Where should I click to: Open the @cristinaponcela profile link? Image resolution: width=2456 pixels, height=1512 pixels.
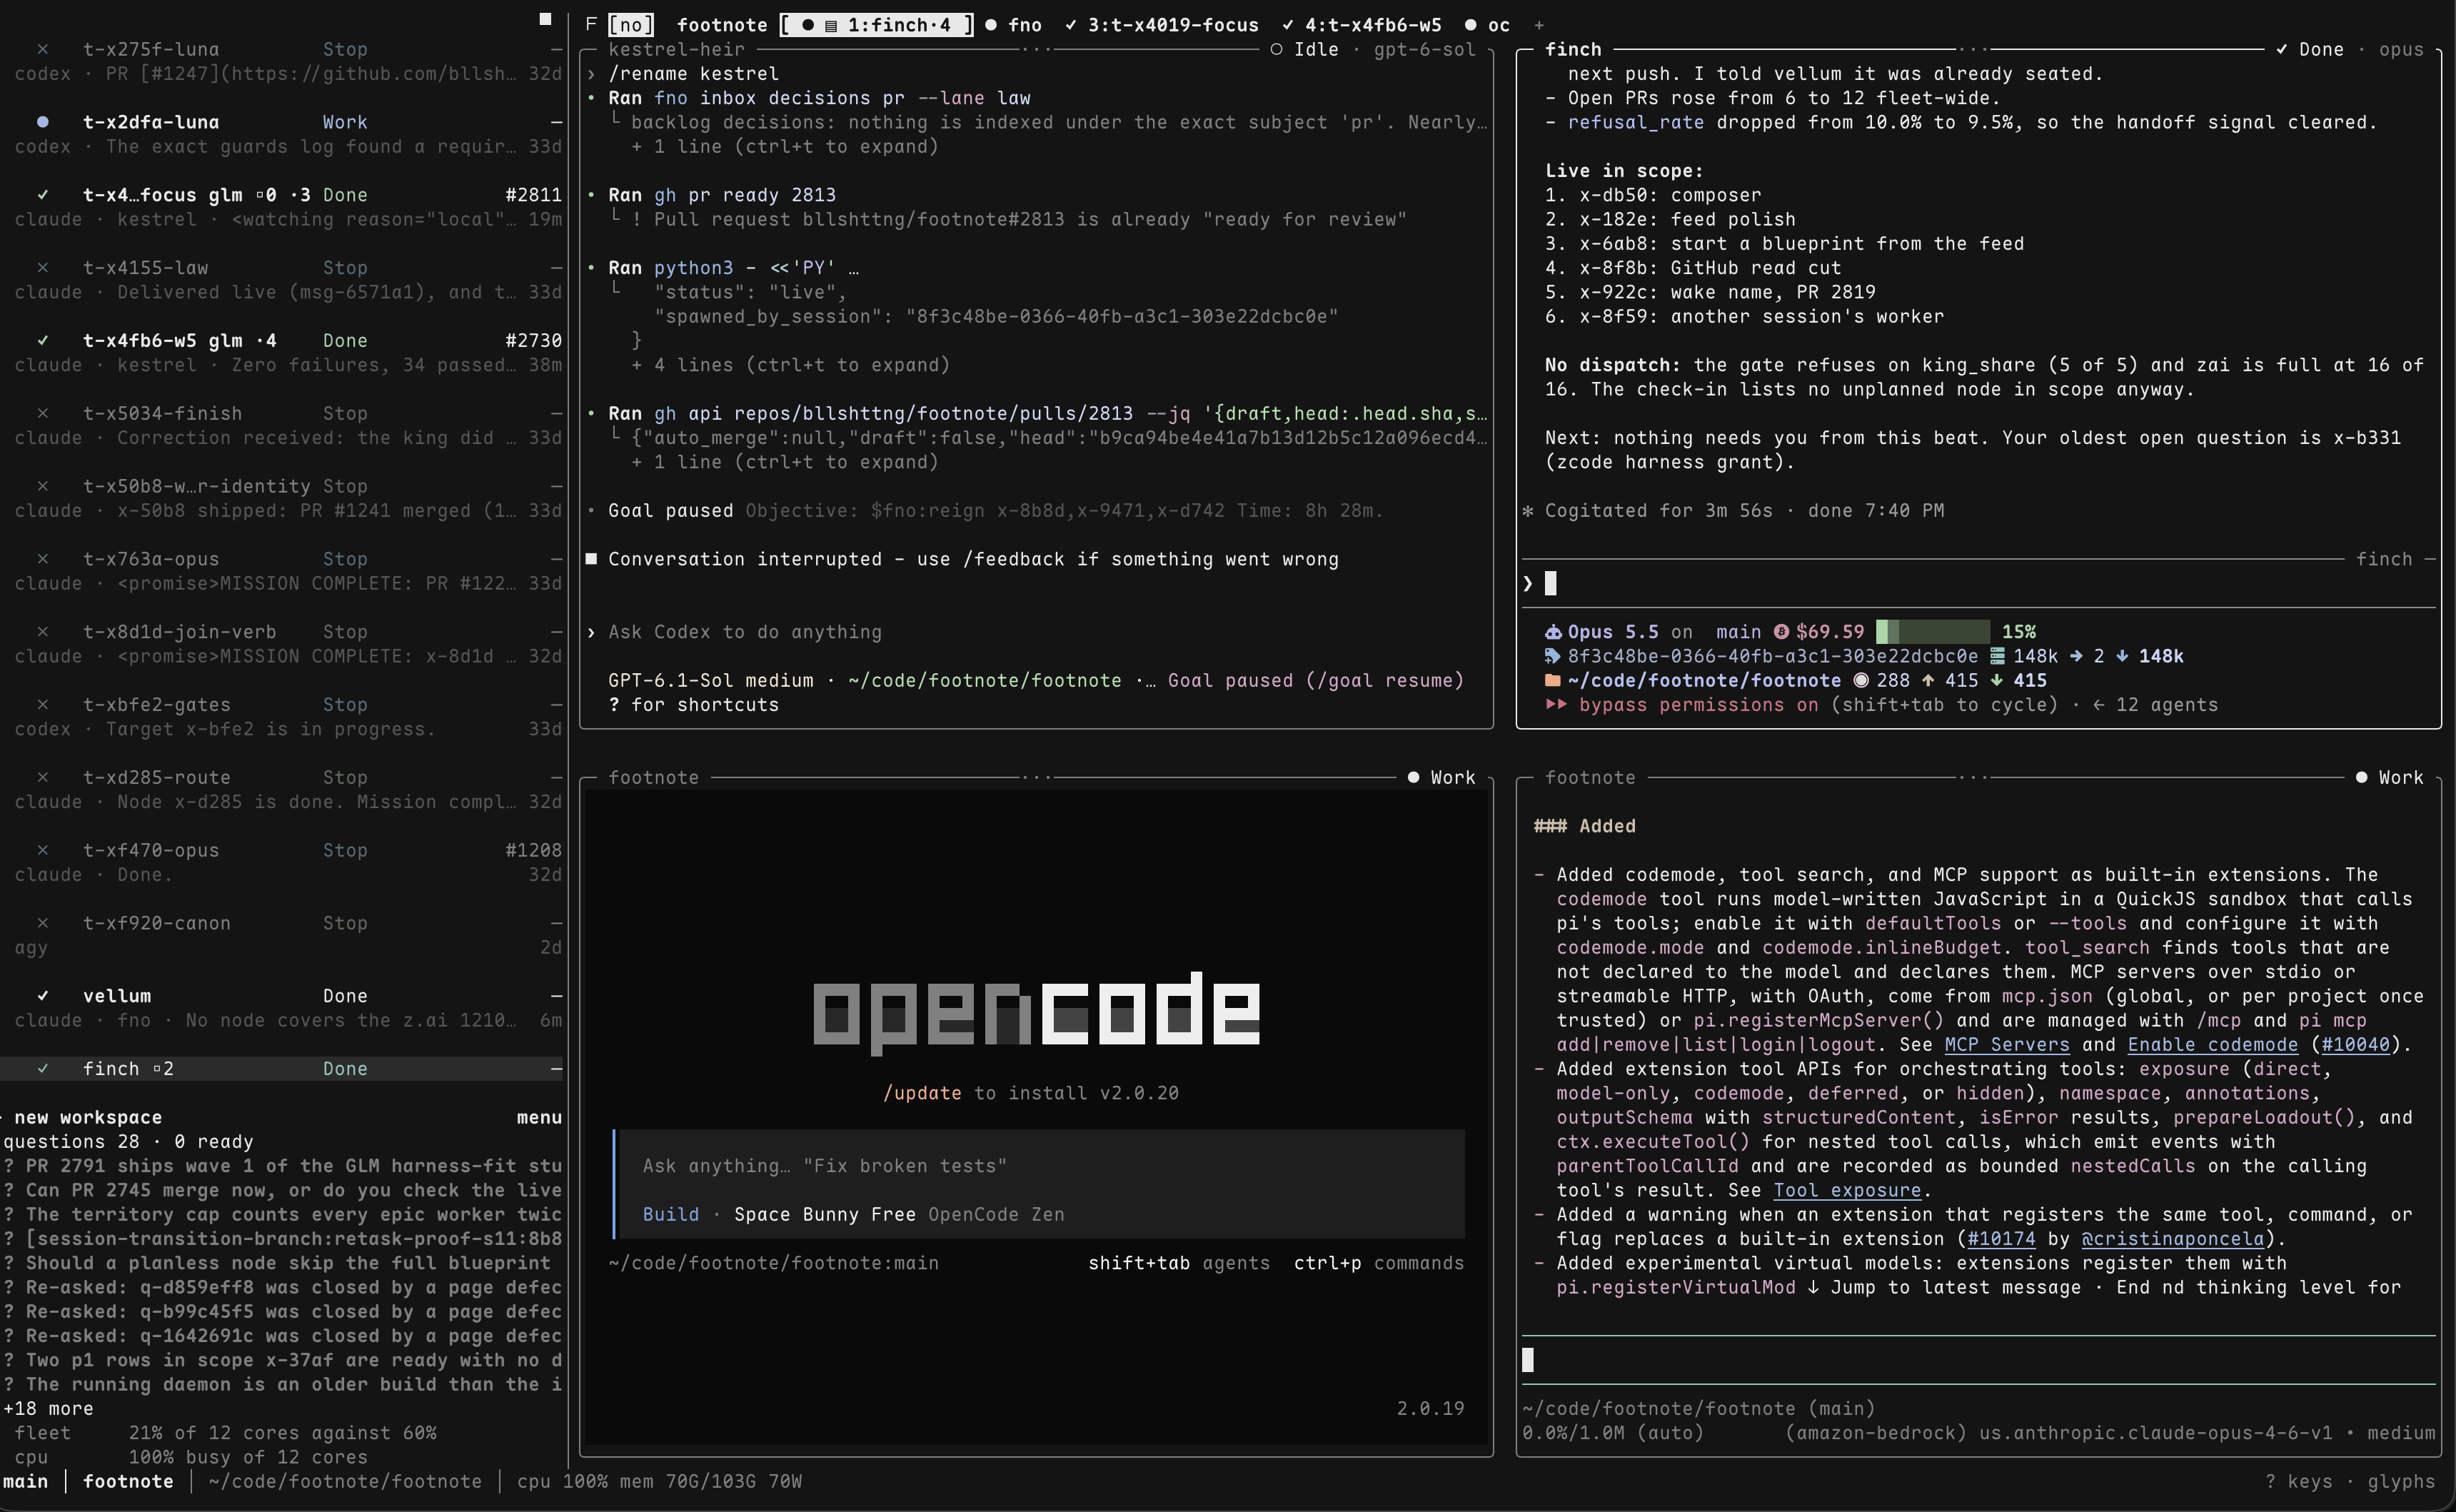[2172, 1239]
